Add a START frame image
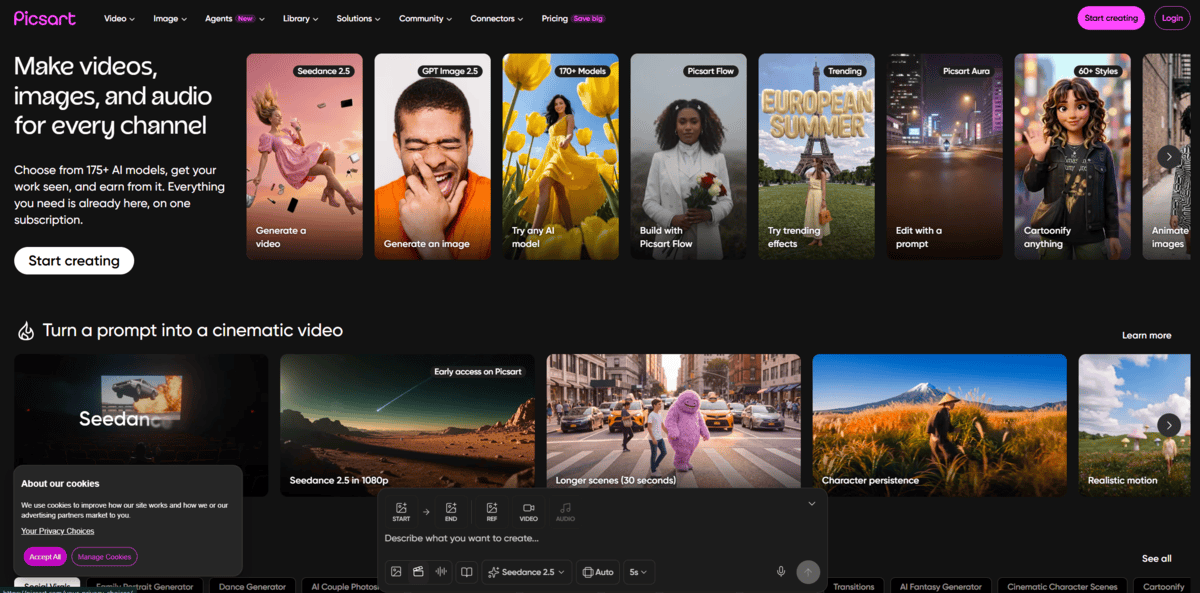1200x593 pixels. [401, 512]
